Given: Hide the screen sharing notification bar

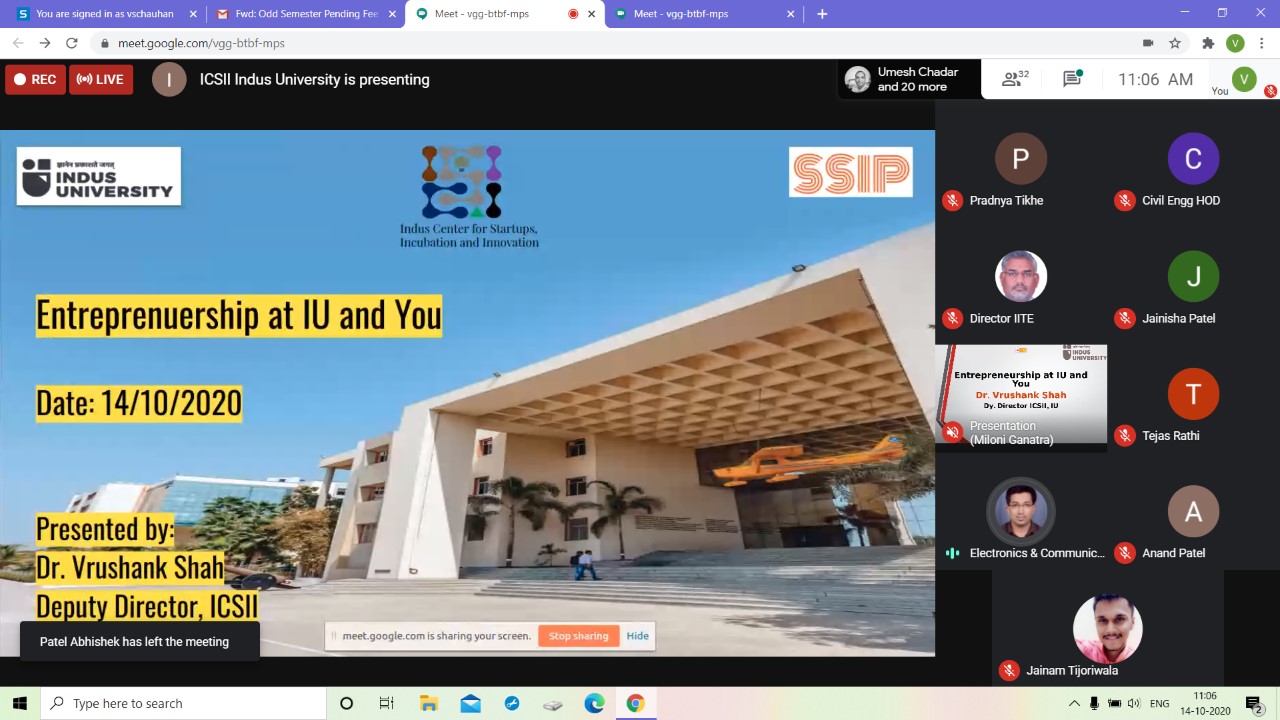Looking at the screenshot, I should pos(637,636).
